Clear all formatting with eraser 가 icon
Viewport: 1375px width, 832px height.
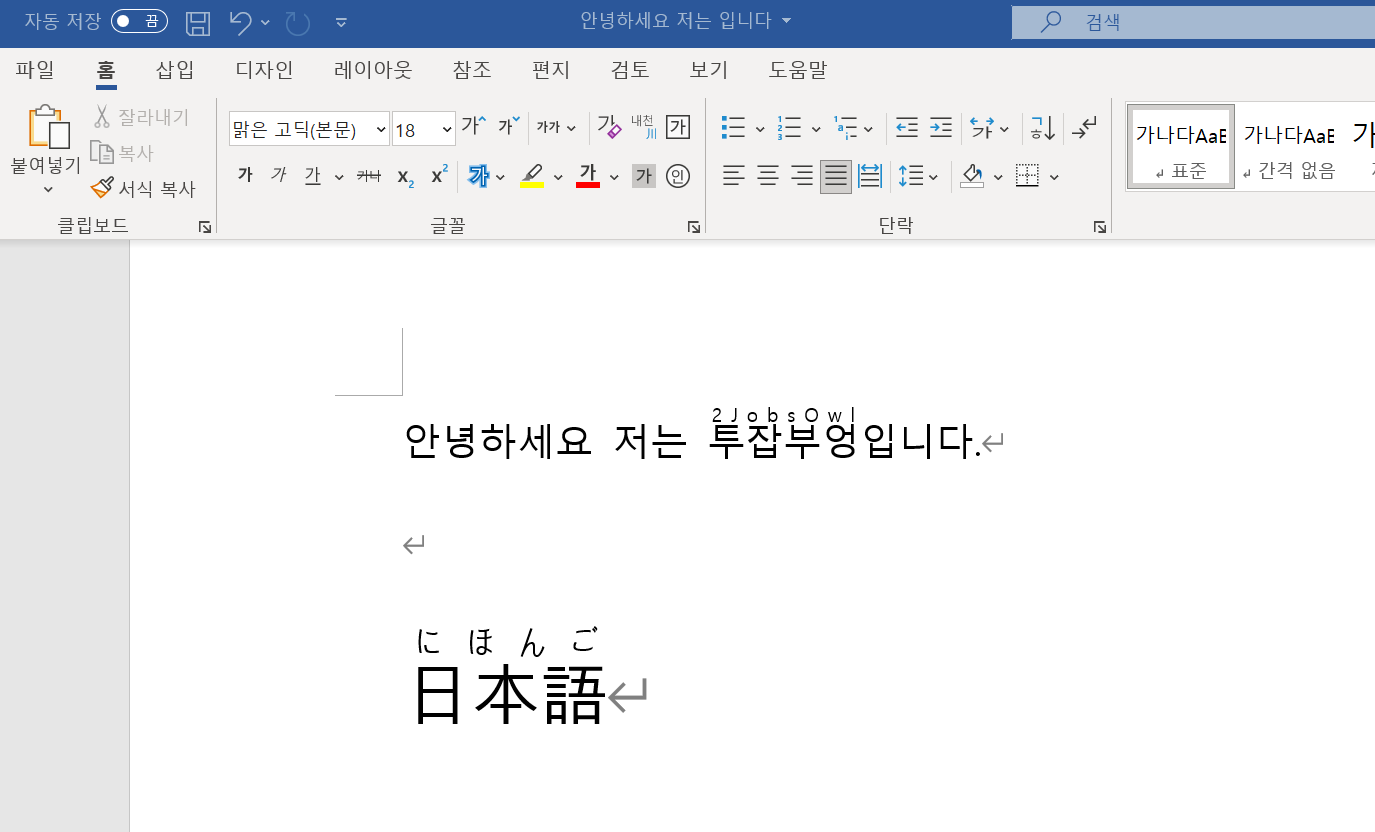tap(609, 127)
